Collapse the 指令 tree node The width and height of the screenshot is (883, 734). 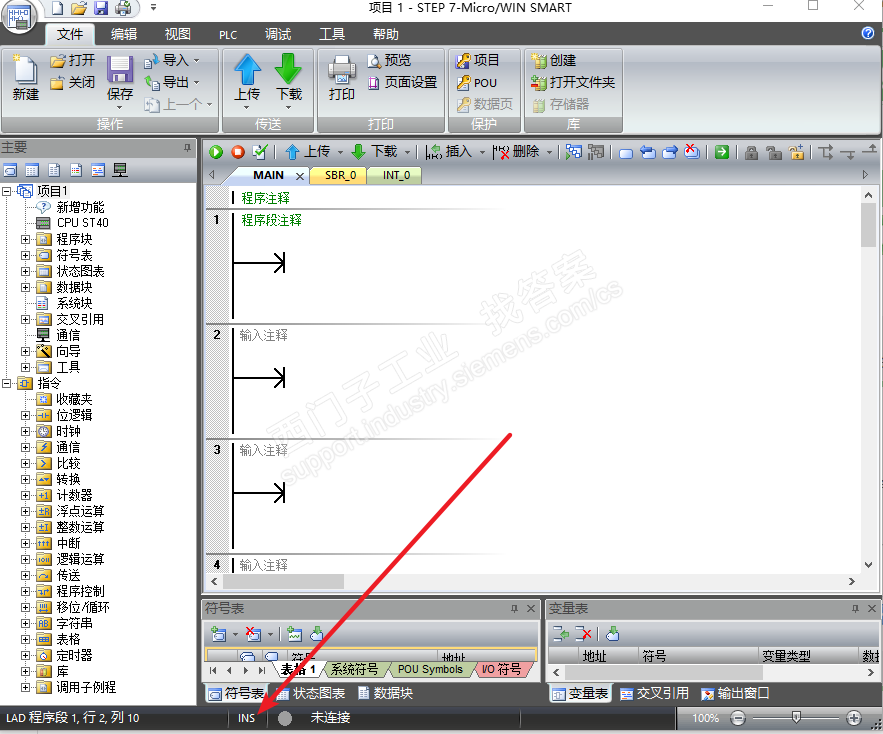click(x=7, y=383)
